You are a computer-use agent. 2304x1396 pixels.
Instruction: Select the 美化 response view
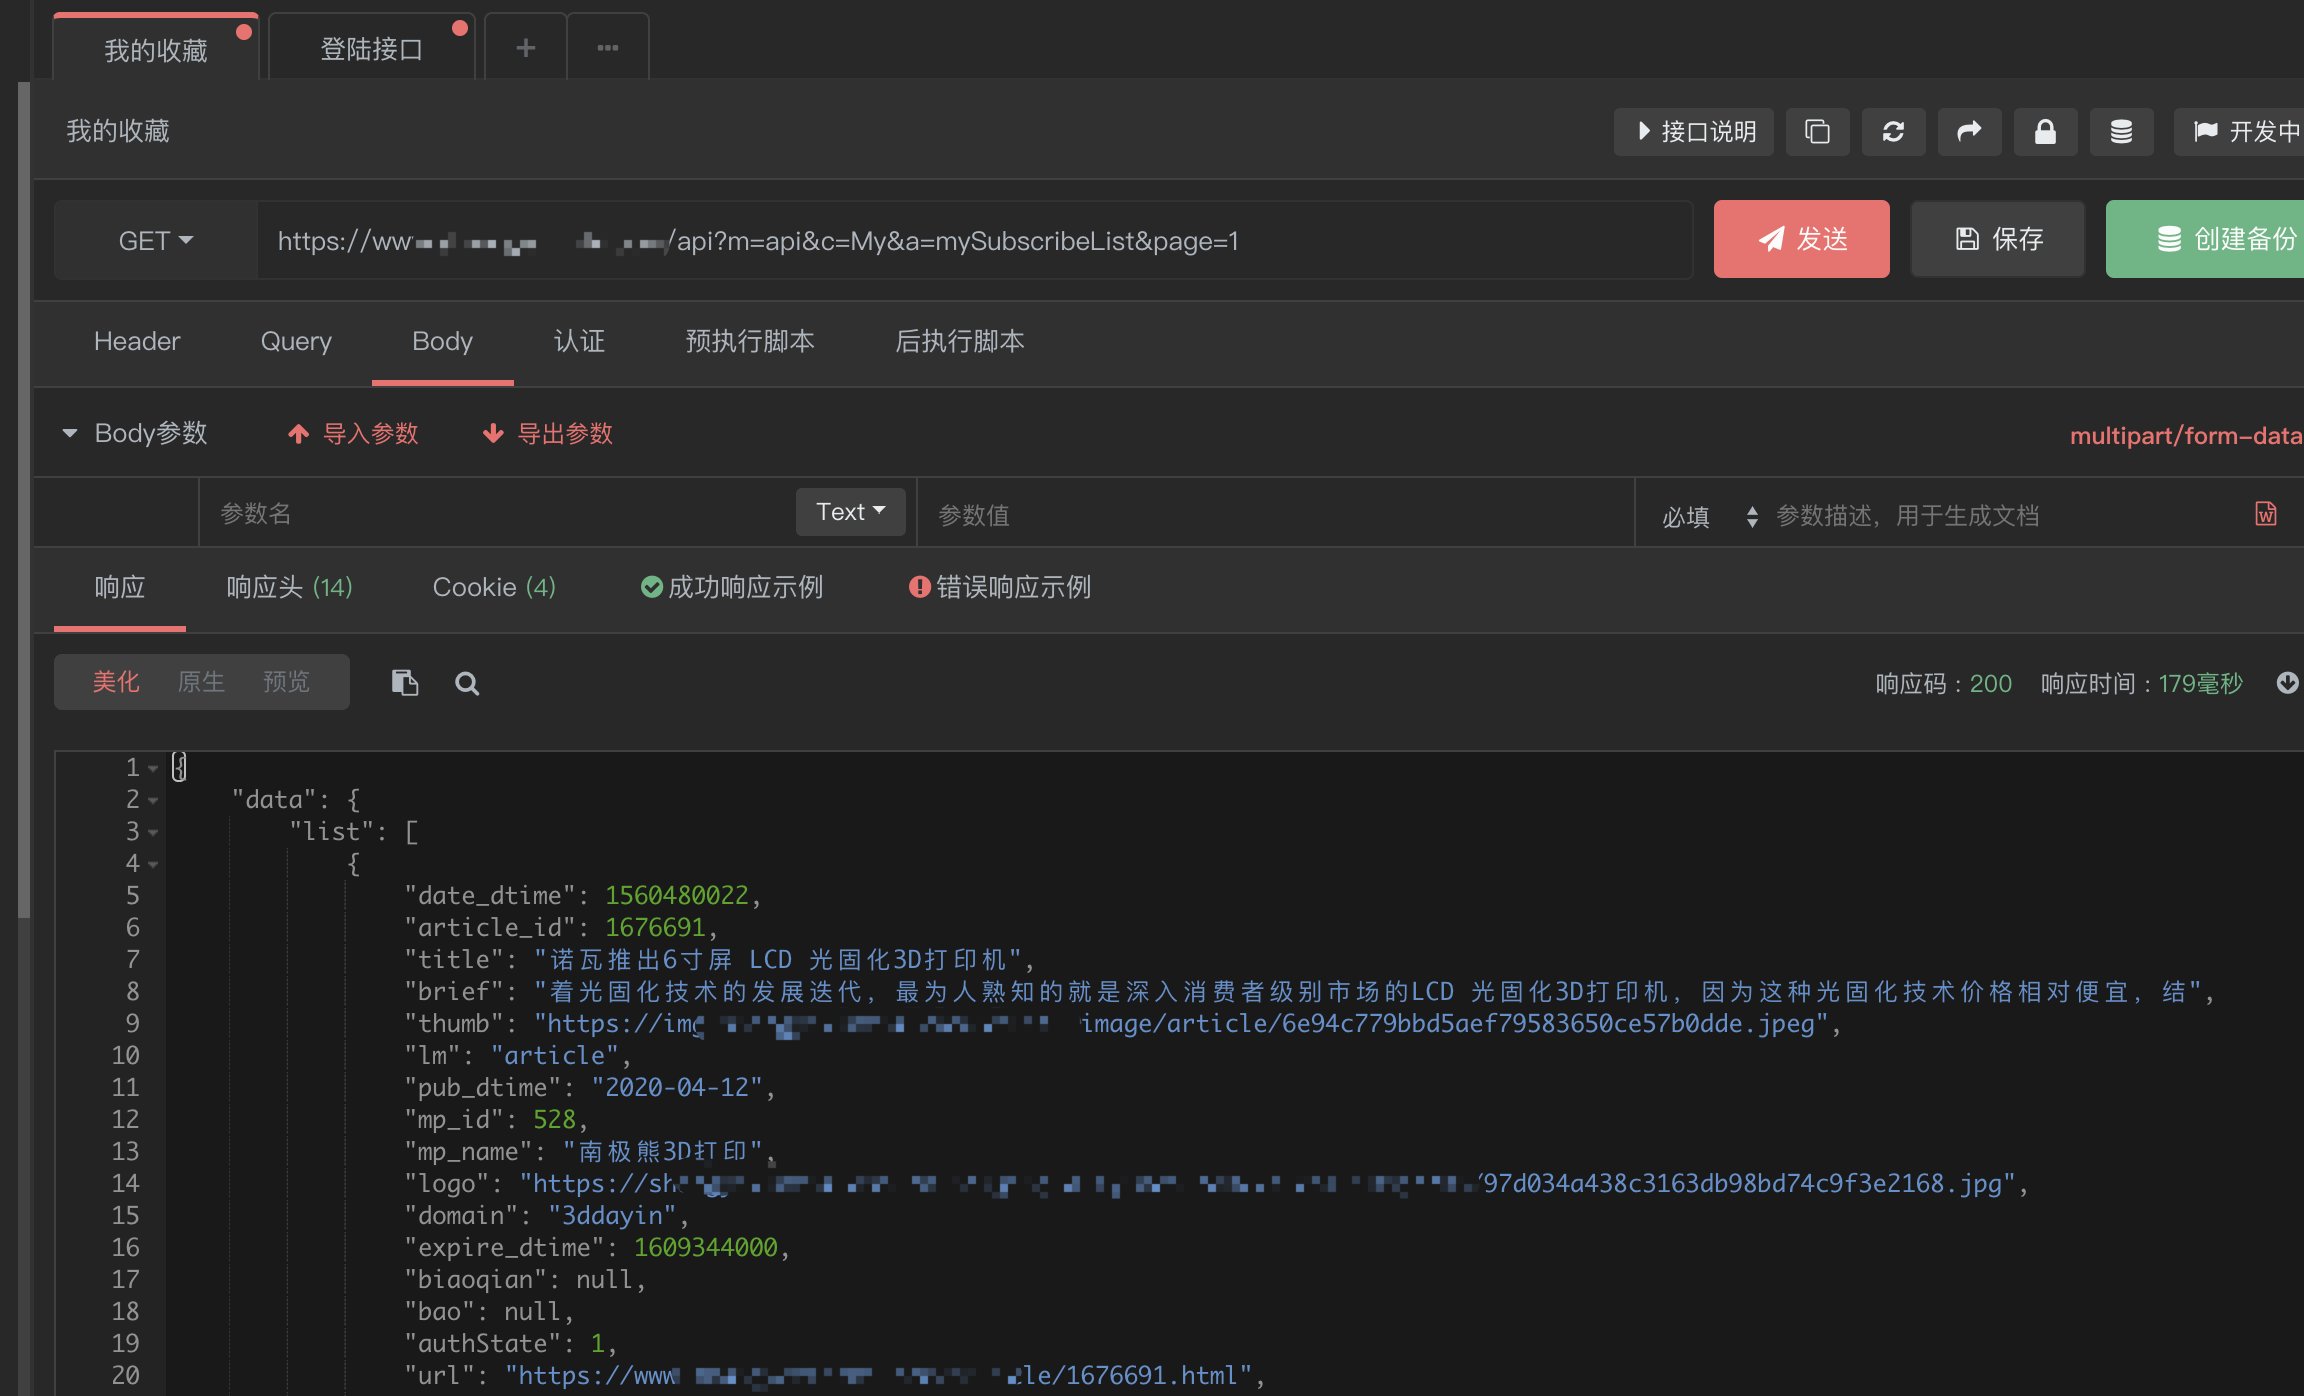[116, 682]
